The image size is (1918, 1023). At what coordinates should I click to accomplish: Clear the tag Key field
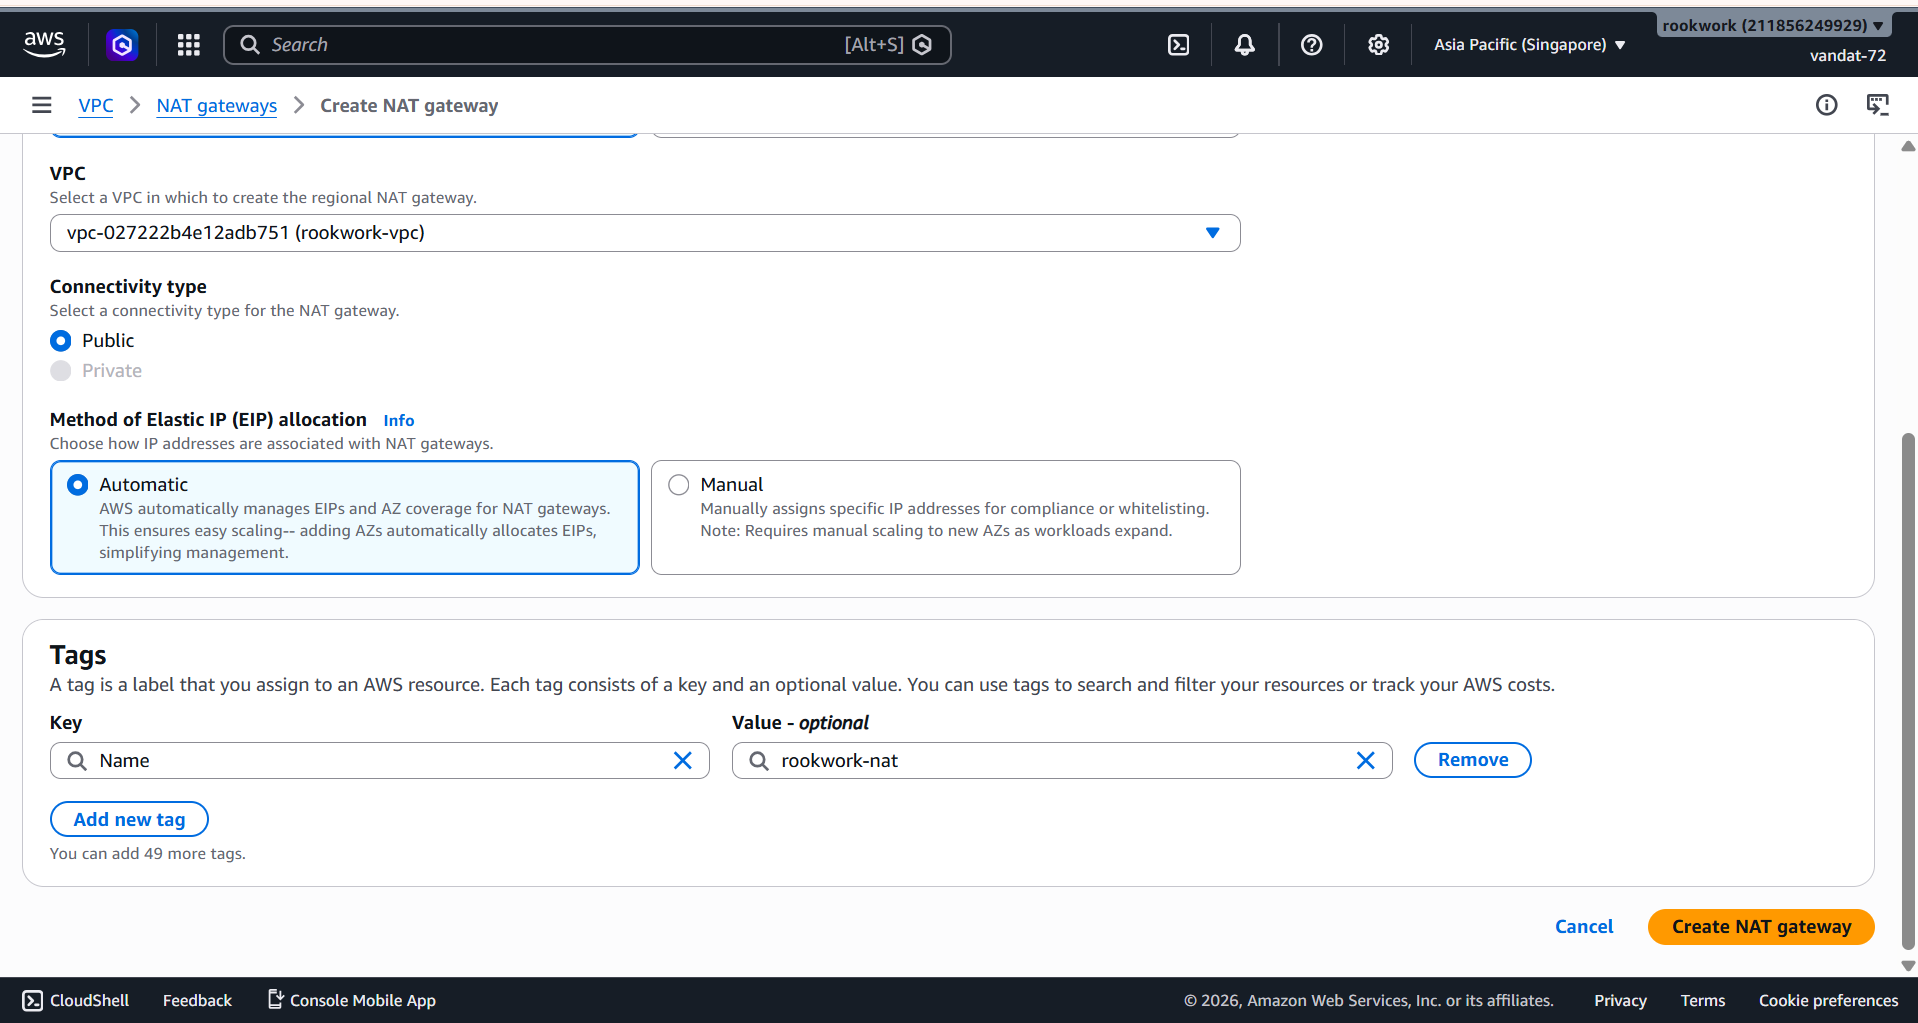pyautogui.click(x=683, y=761)
